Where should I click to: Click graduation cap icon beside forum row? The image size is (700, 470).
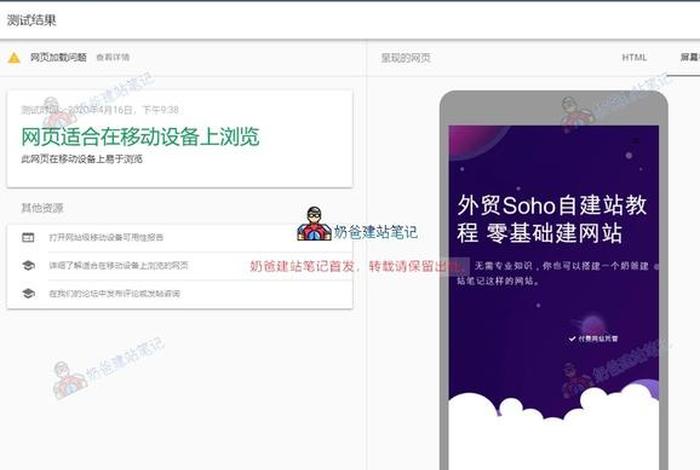(28, 294)
